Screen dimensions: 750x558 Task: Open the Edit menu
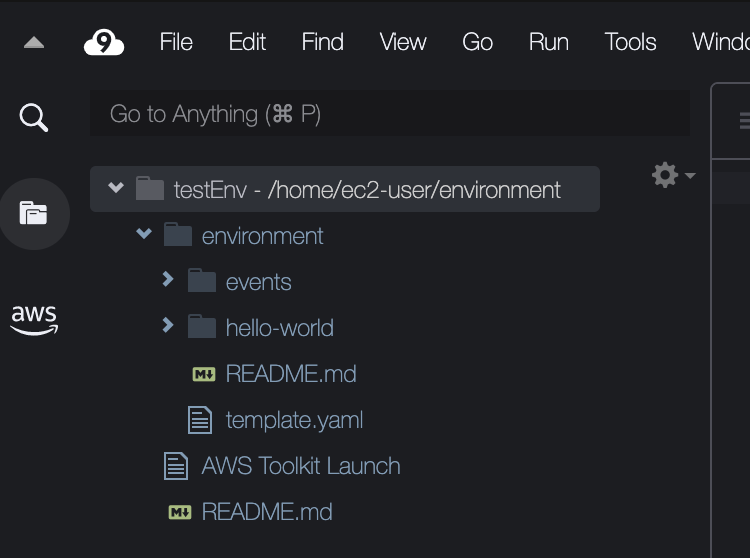coord(247,42)
